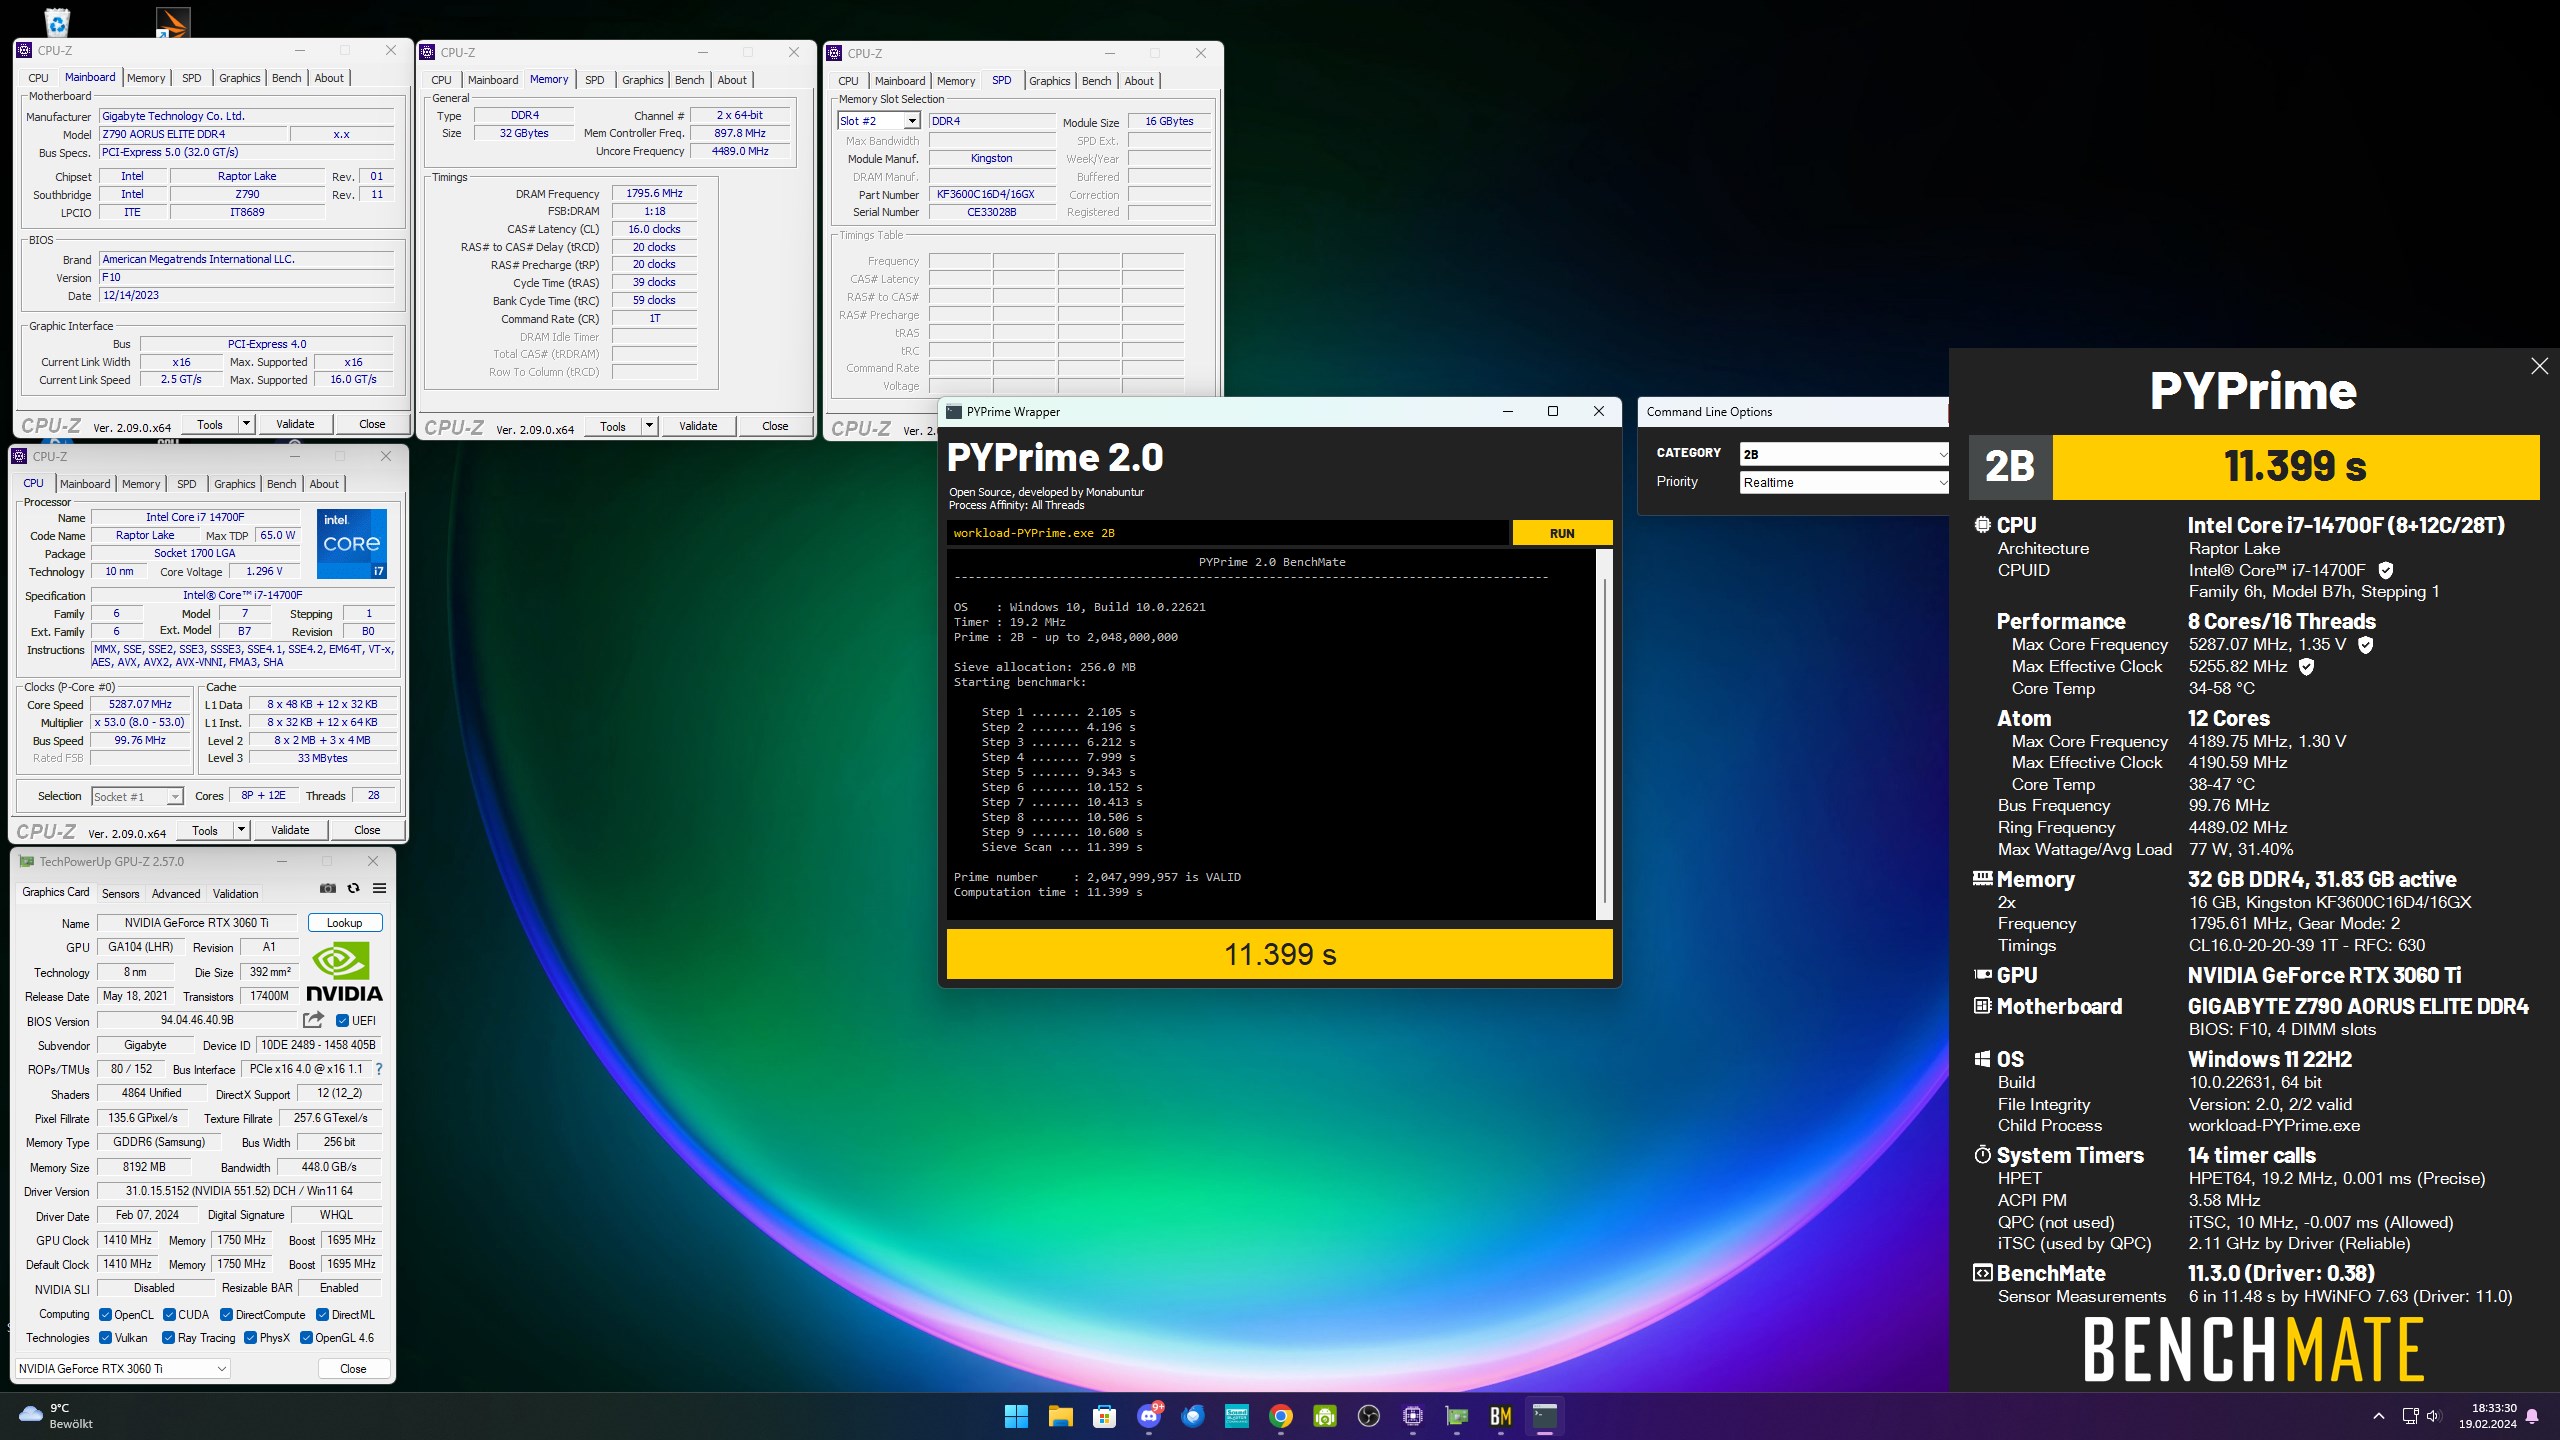Open Thunderbird from the taskbar
The width and height of the screenshot is (2560, 1440).
point(1193,1416)
